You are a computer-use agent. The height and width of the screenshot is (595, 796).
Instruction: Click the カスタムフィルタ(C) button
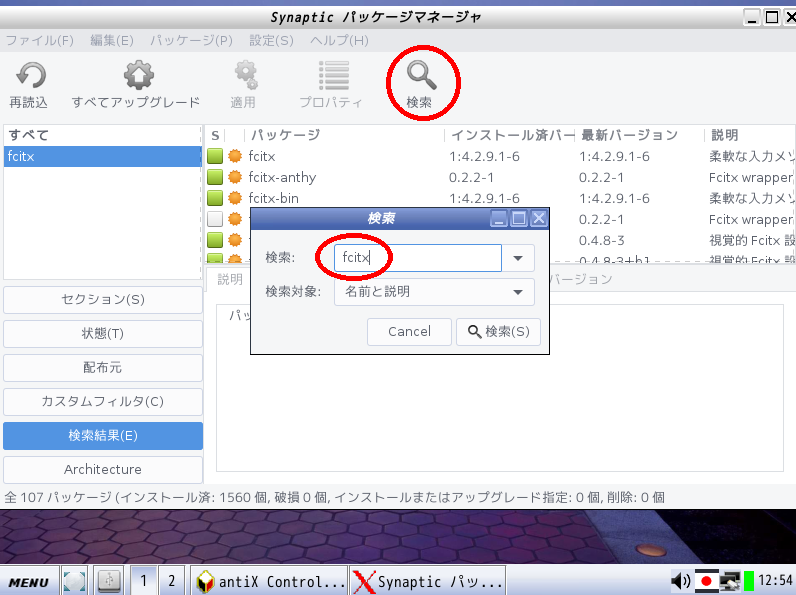click(103, 402)
